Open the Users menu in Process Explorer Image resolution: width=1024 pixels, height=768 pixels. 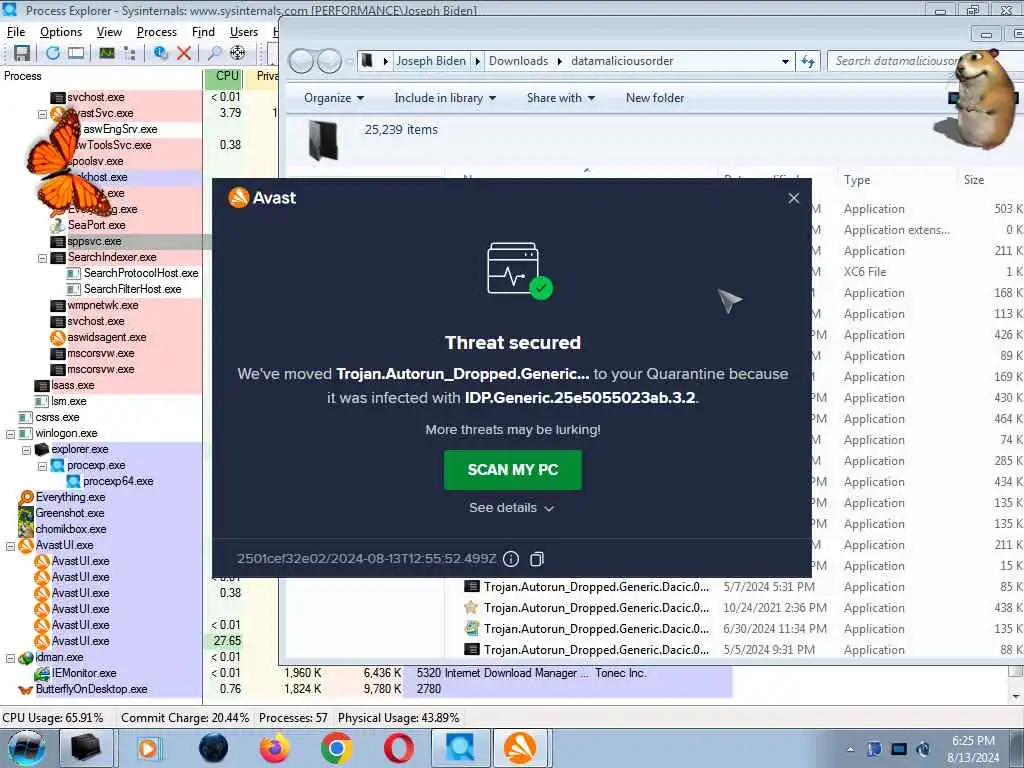pos(244,32)
